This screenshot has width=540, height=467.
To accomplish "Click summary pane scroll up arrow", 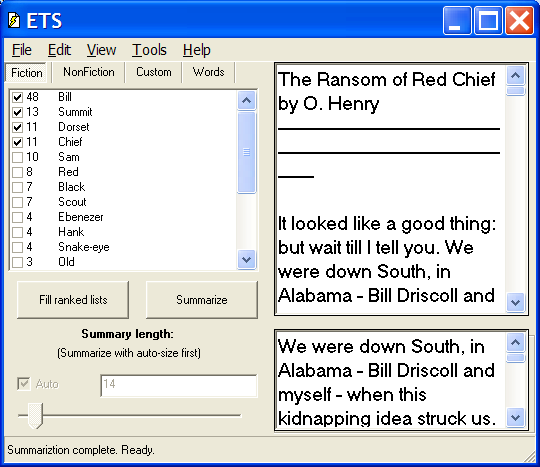I will (516, 342).
